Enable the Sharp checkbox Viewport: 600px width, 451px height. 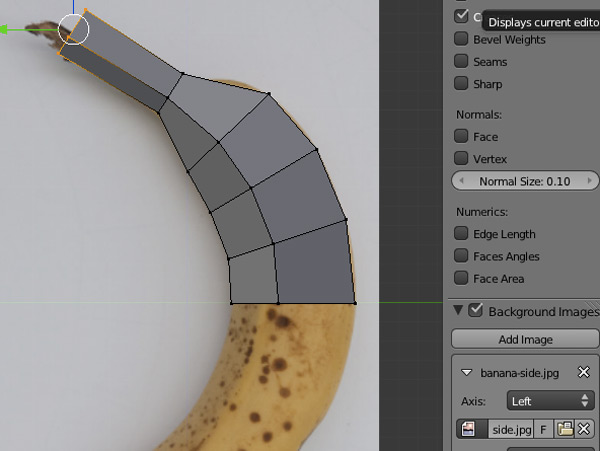pos(461,83)
